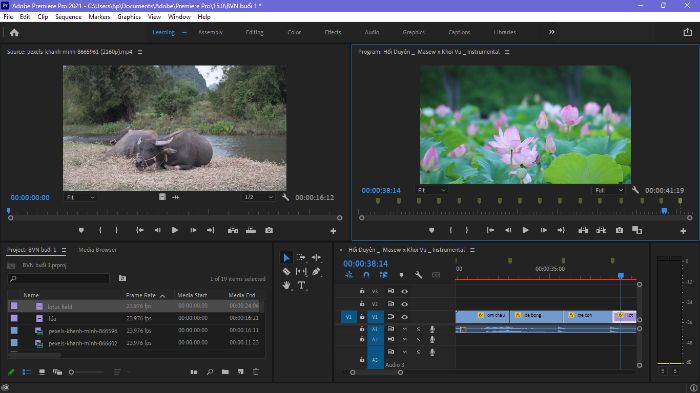Go to the Home screen icon
The width and height of the screenshot is (700, 393).
[x=14, y=33]
